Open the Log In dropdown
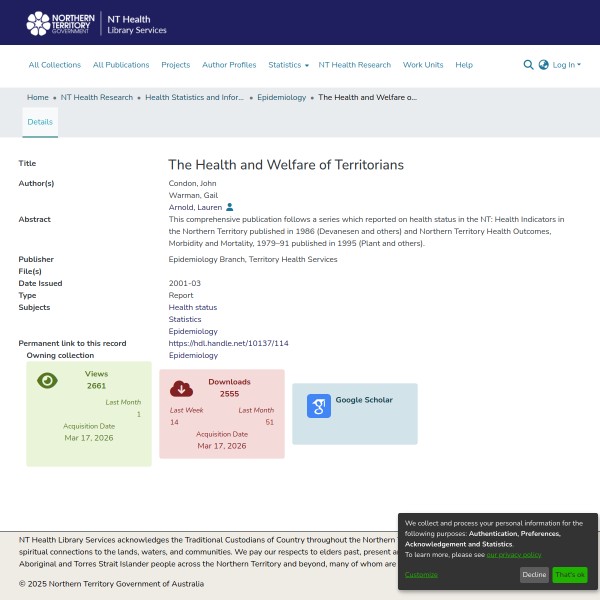This screenshot has height=600, width=600. pyautogui.click(x=566, y=65)
